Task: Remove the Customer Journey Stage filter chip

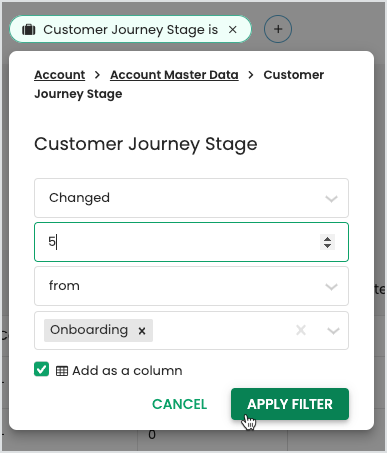Action: (x=233, y=30)
